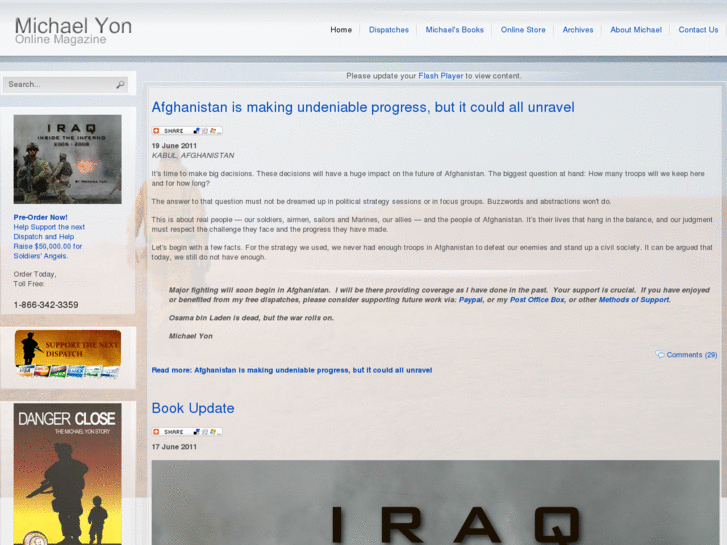The image size is (727, 545).
Task: Open Methods of Support link
Action: (x=634, y=300)
